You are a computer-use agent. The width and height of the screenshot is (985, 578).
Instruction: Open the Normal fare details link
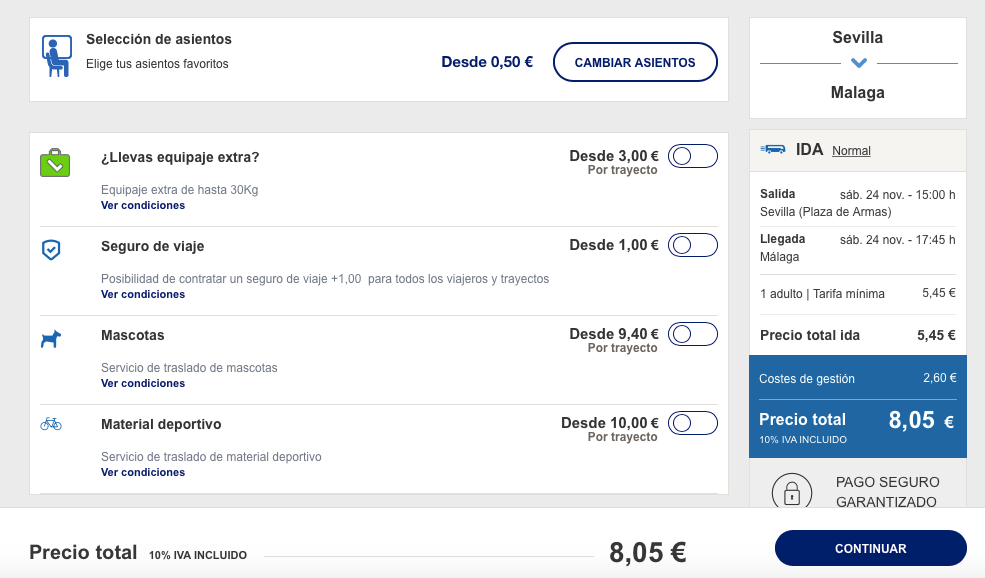[x=851, y=151]
